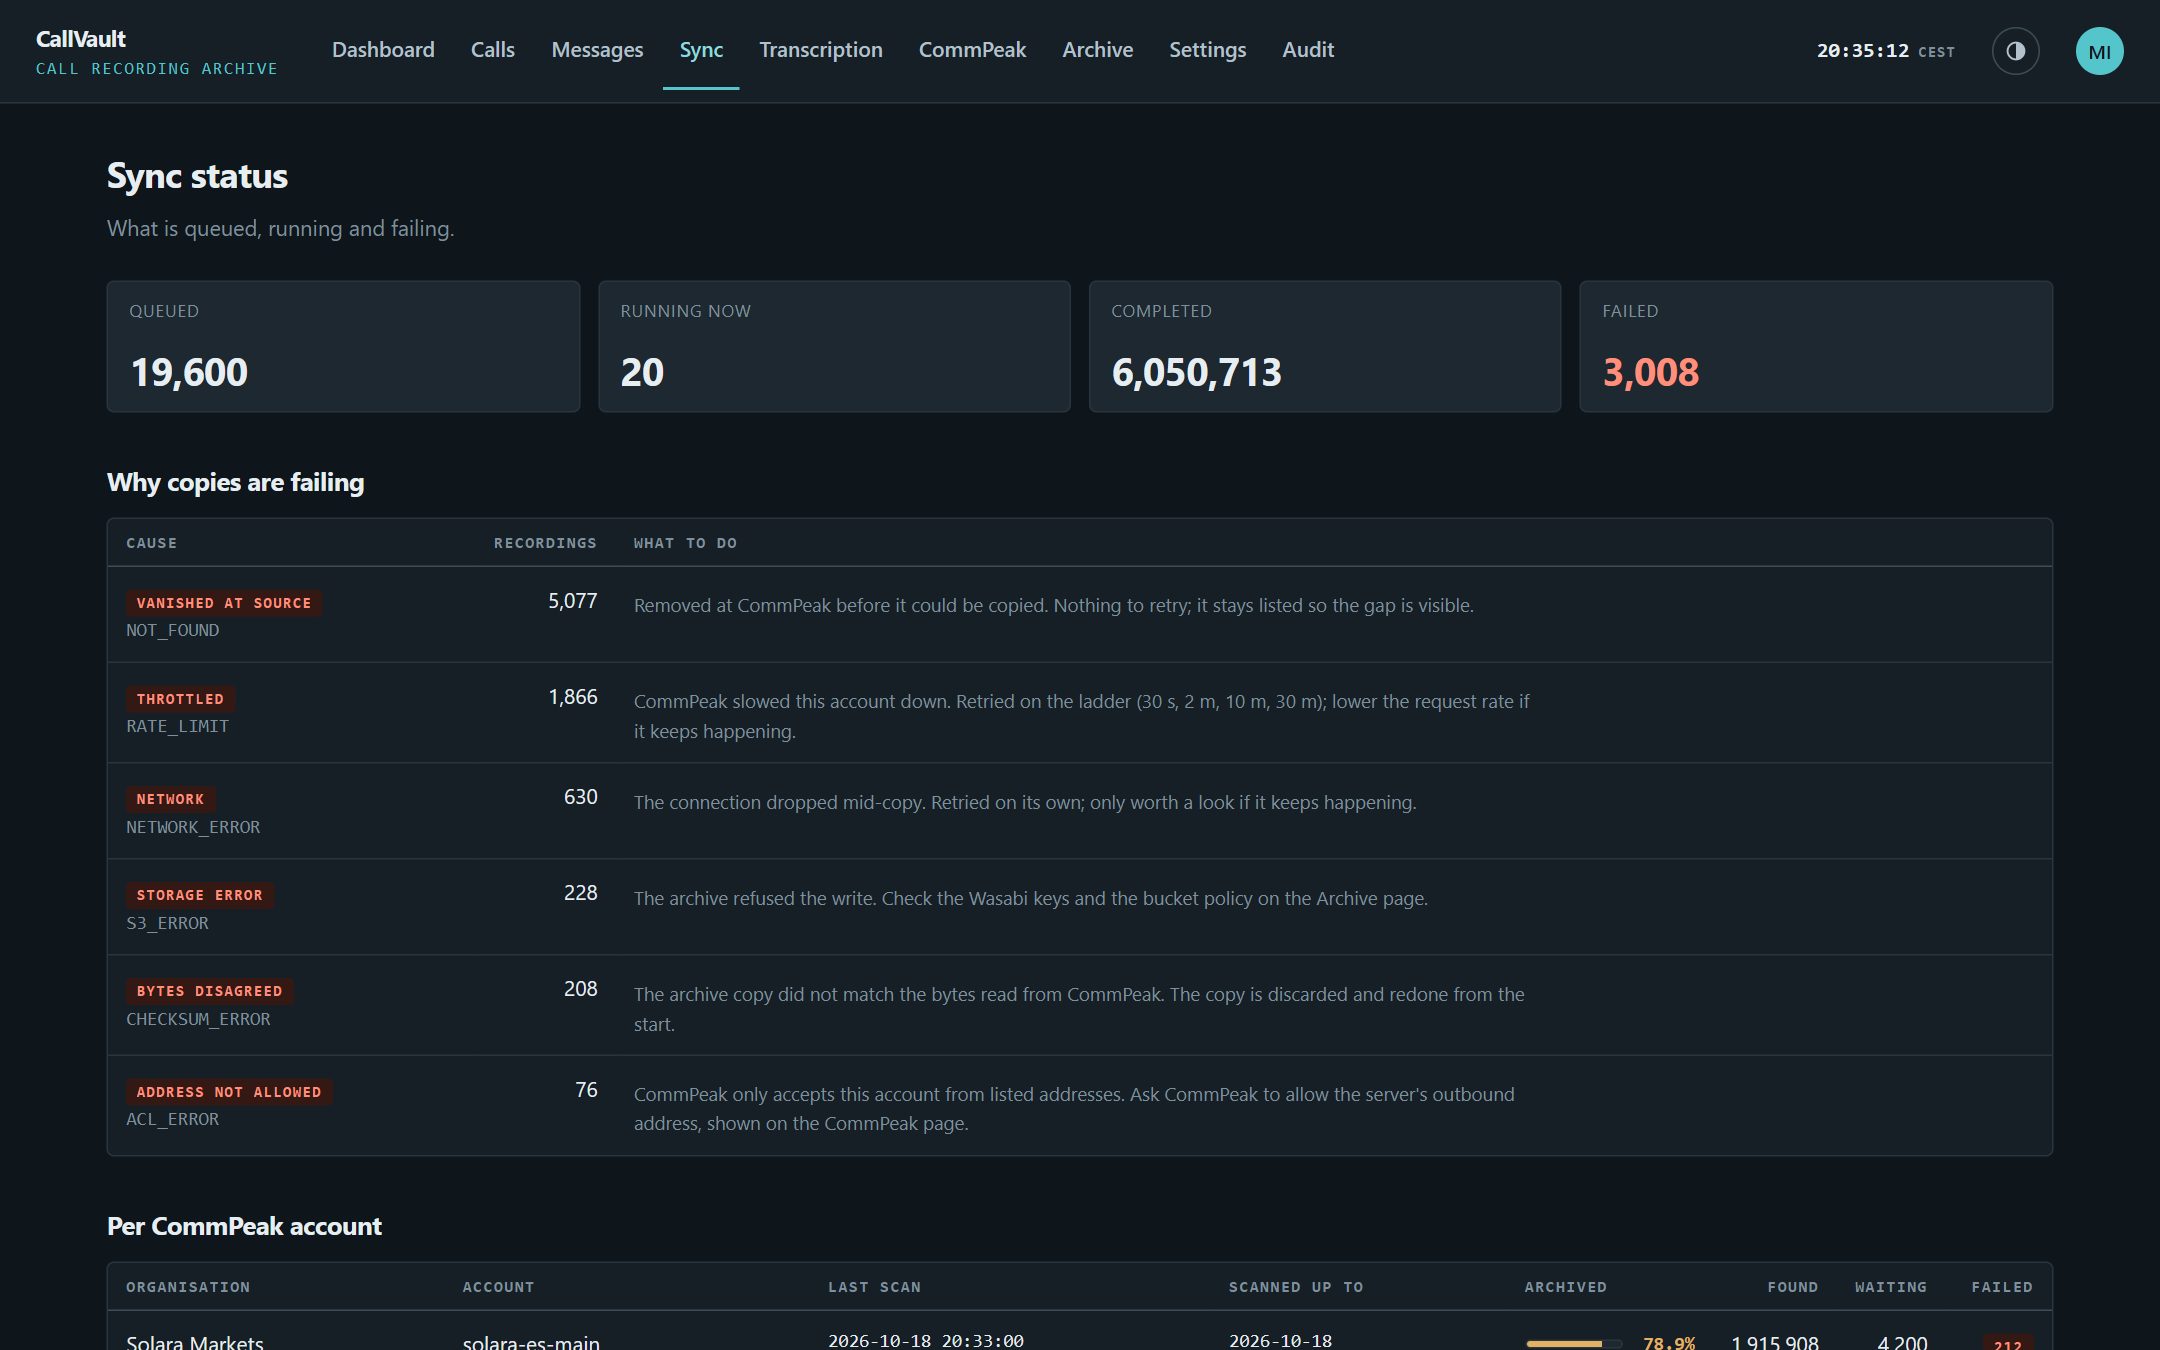Select the THROTTLED badge

point(180,699)
